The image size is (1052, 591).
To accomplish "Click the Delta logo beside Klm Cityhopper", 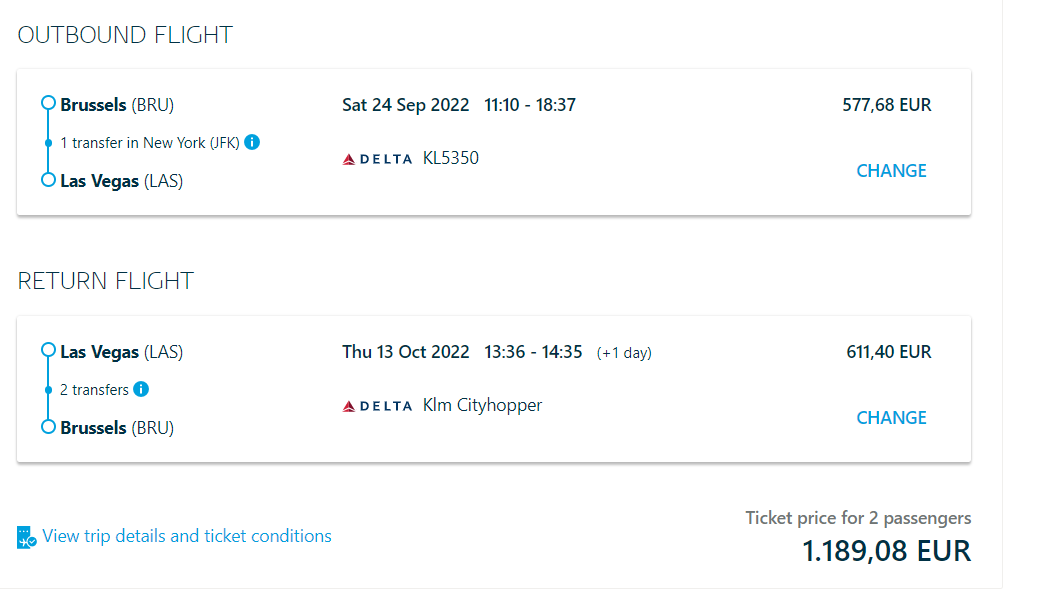I will pyautogui.click(x=377, y=406).
